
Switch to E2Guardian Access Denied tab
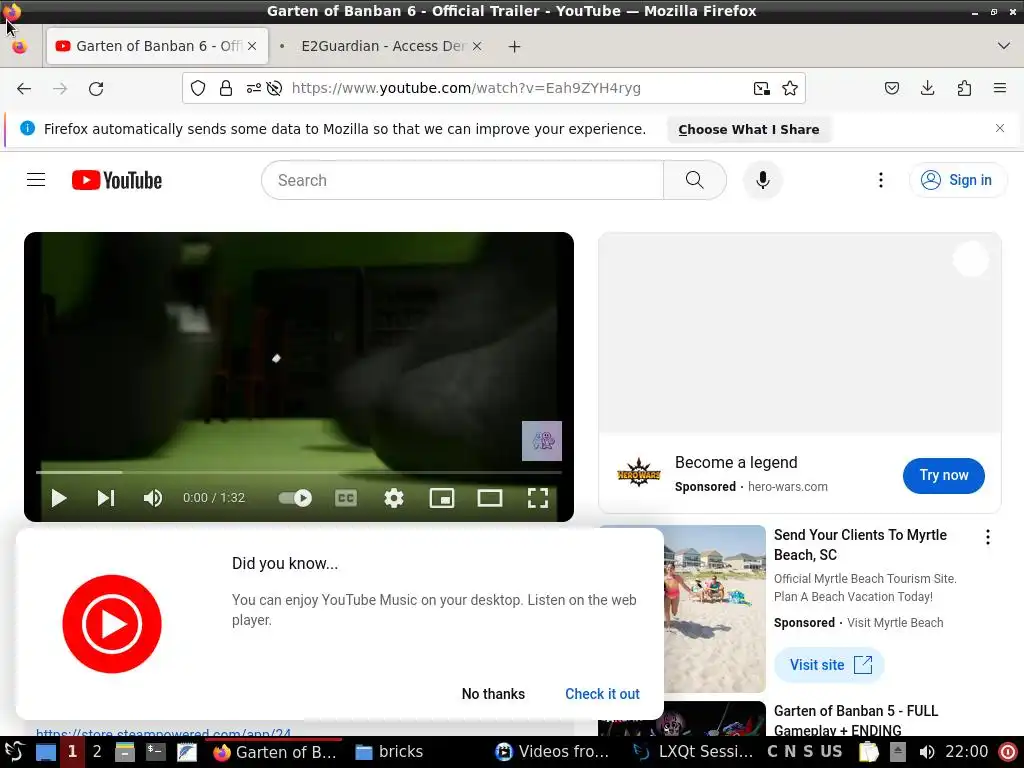tap(383, 46)
